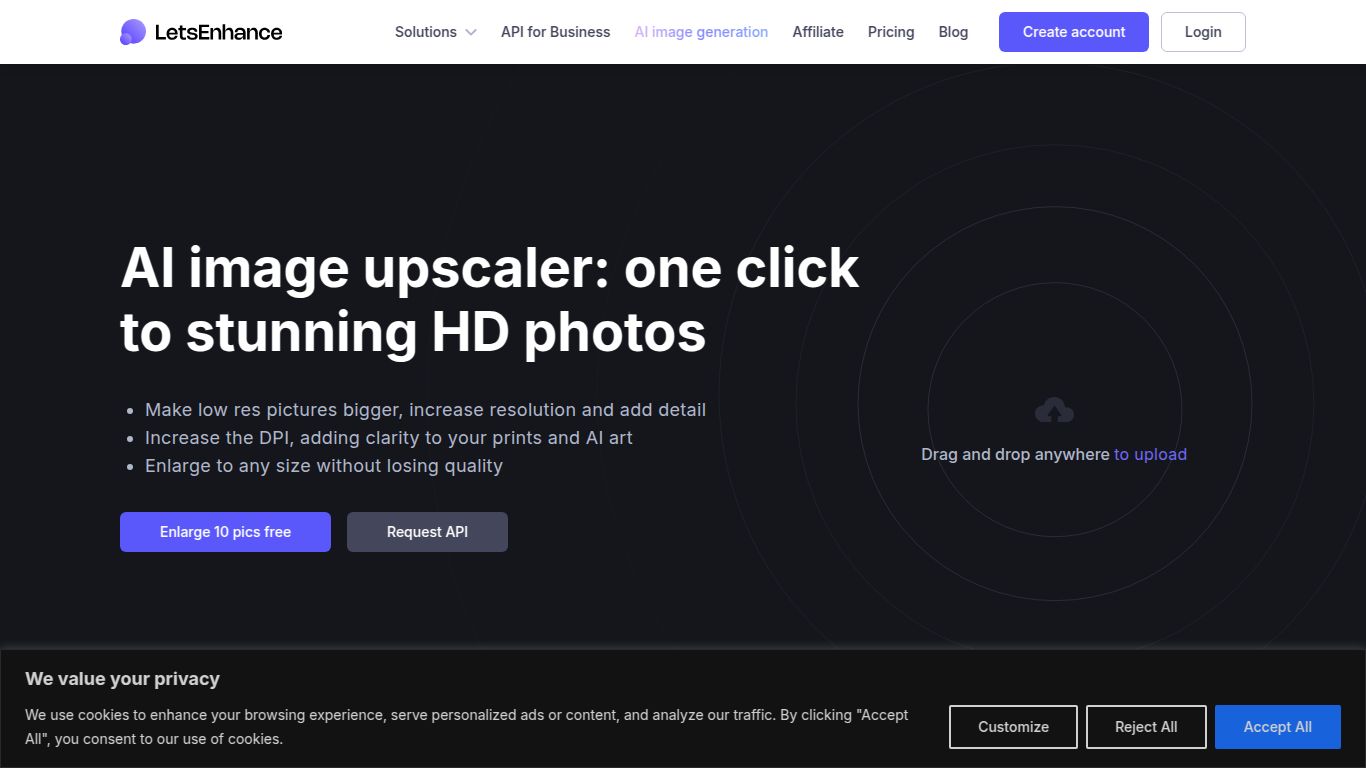
Task: Click Accept All on the cookie banner
Action: 1277,727
